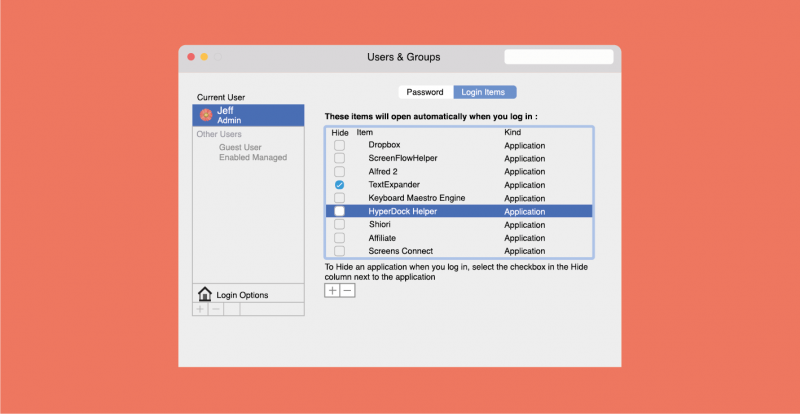800x414 pixels.
Task: Switch to the Password tab
Action: [425, 92]
